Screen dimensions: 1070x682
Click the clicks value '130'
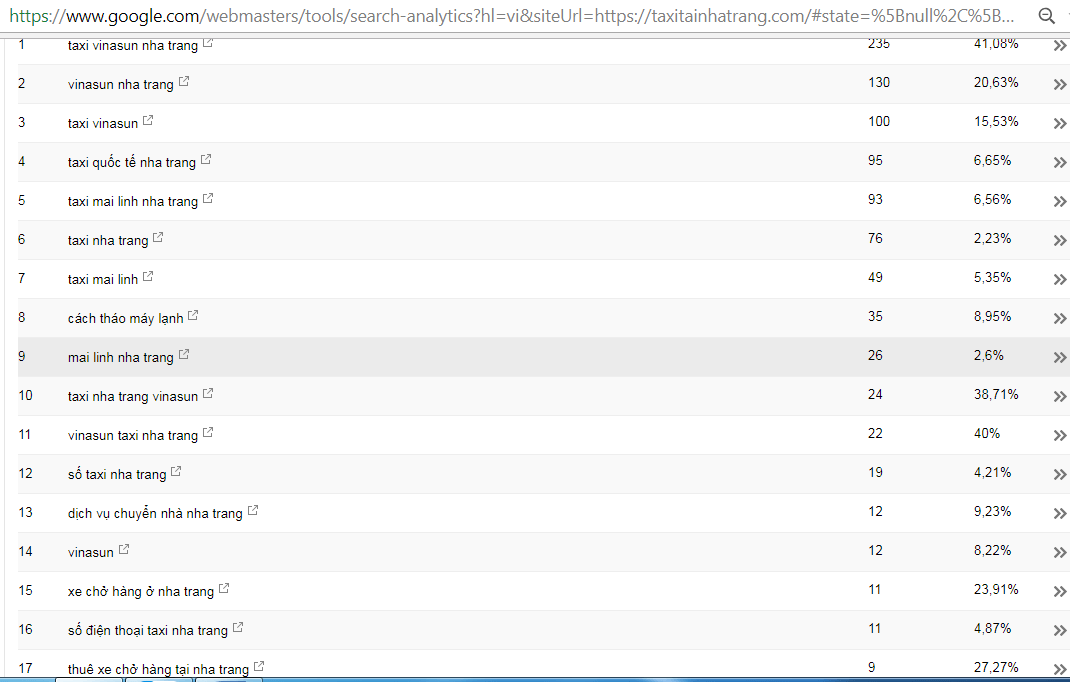click(879, 83)
